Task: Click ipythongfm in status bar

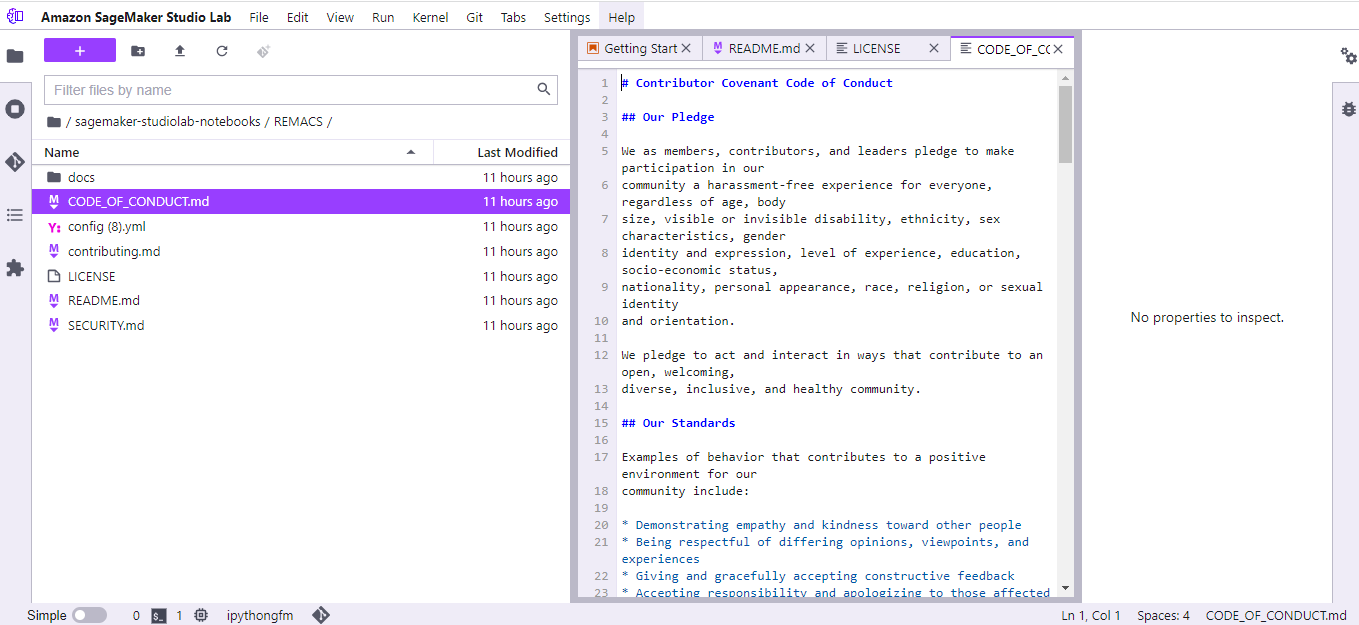Action: point(260,616)
